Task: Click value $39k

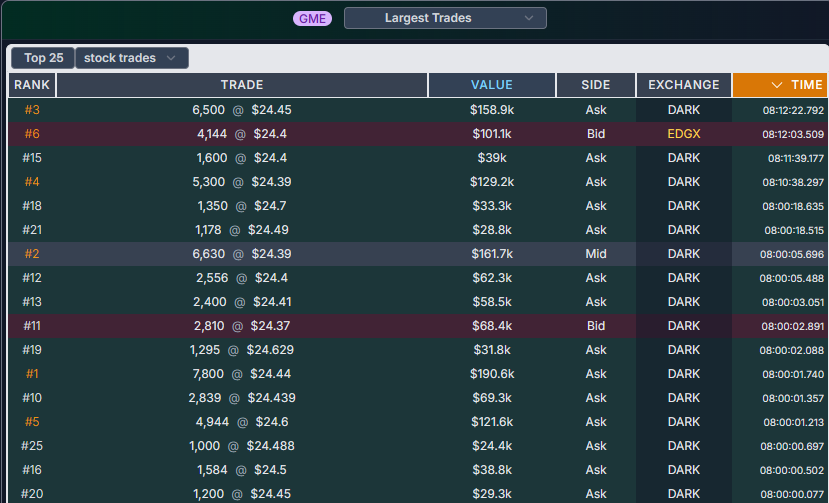Action: click(492, 158)
